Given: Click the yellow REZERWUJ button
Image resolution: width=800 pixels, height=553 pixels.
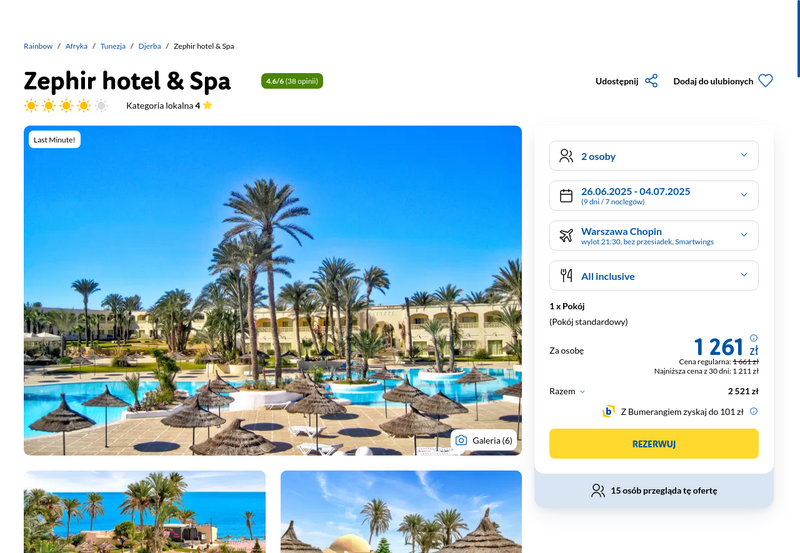Looking at the screenshot, I should tap(654, 444).
